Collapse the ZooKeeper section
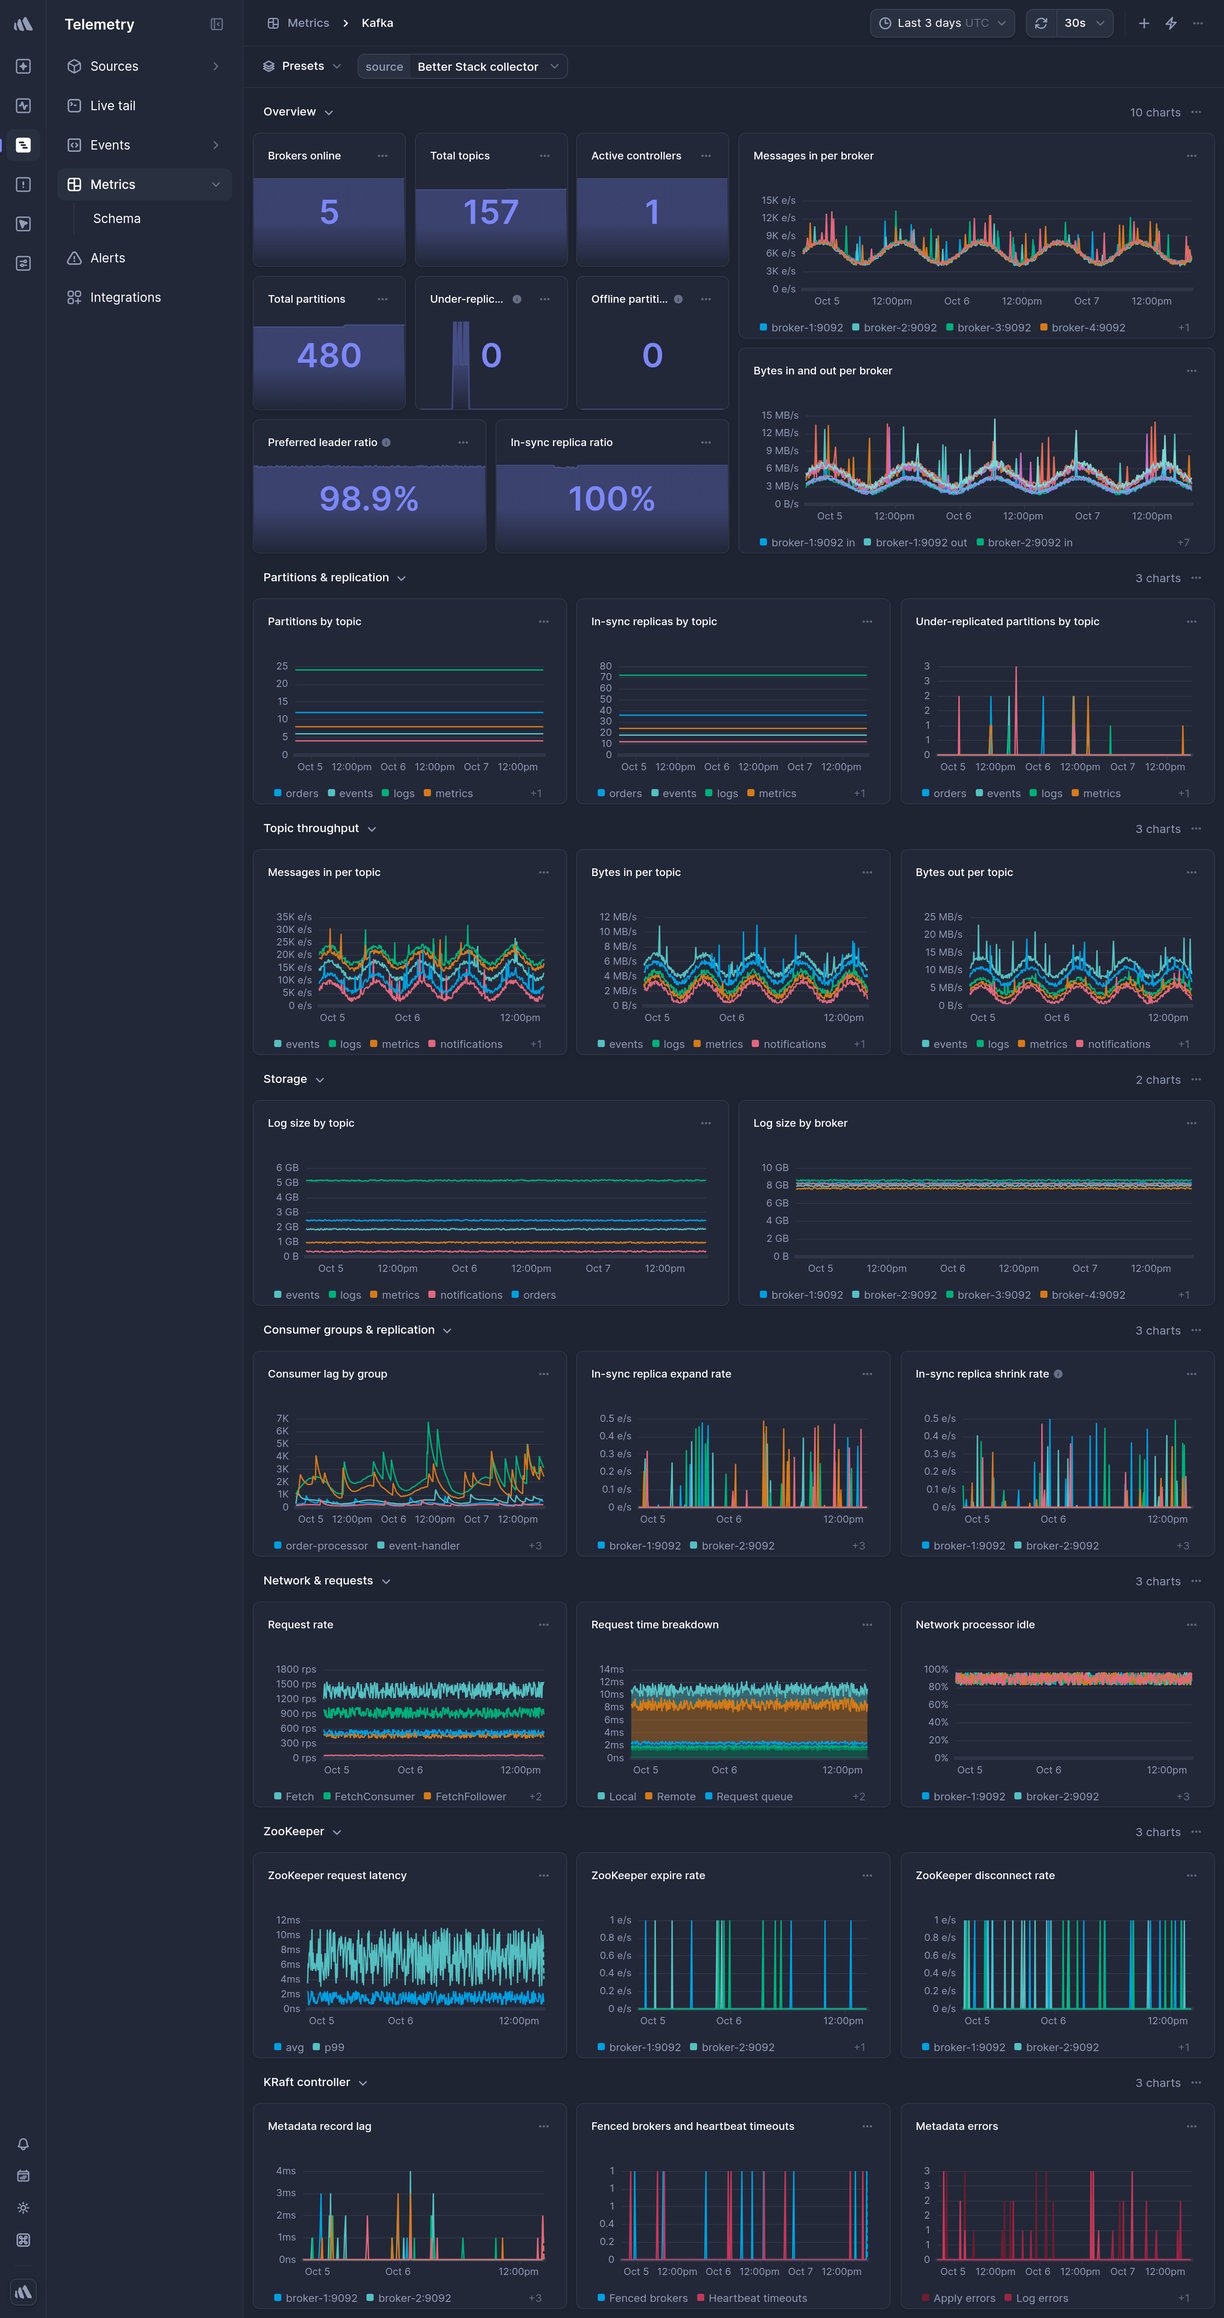The height and width of the screenshot is (2318, 1224). pyautogui.click(x=302, y=1832)
